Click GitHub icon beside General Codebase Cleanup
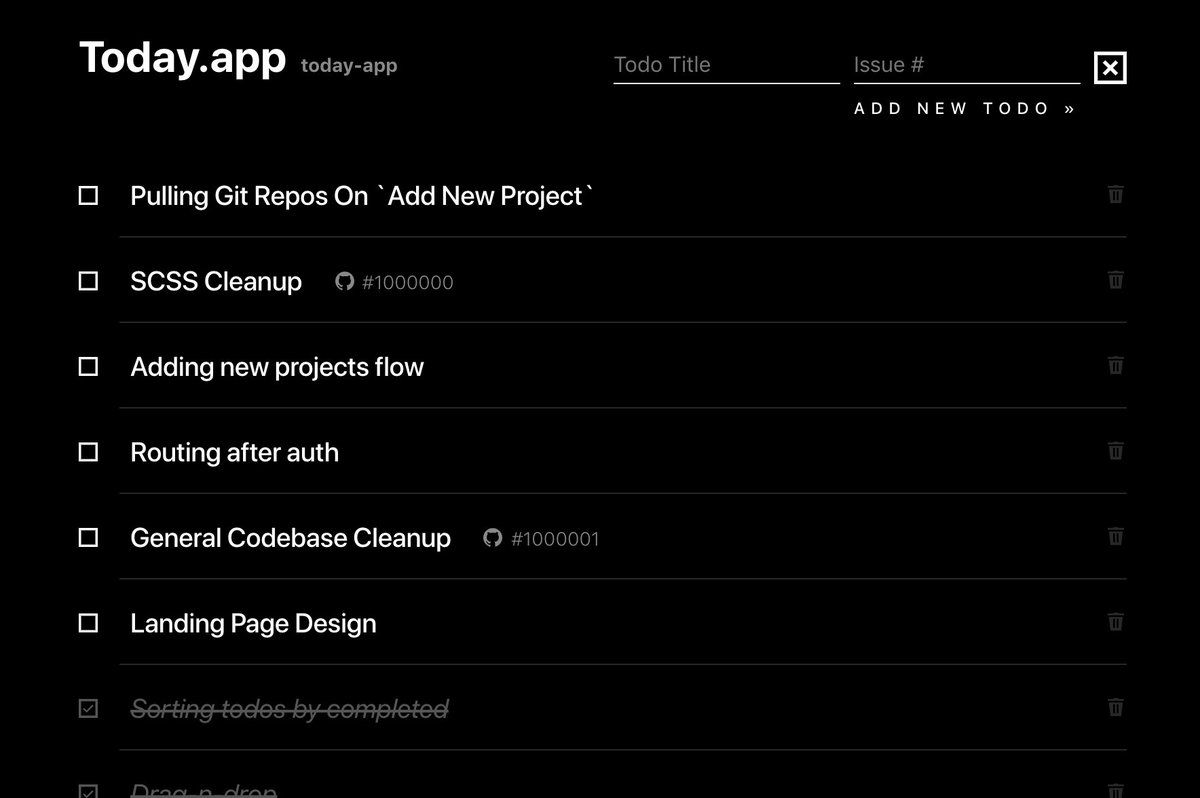The width and height of the screenshot is (1200, 798). point(492,538)
